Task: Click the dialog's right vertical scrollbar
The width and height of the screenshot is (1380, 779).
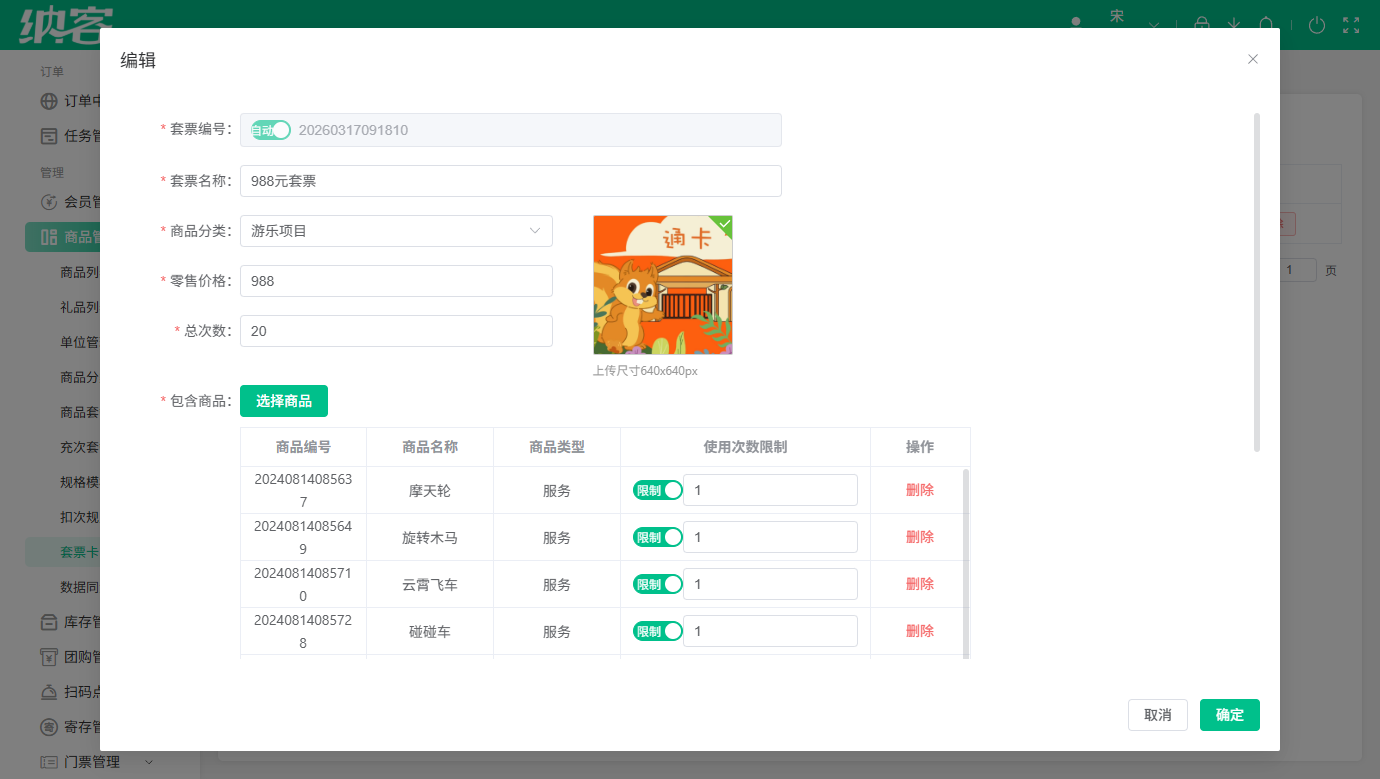Action: click(x=1257, y=282)
